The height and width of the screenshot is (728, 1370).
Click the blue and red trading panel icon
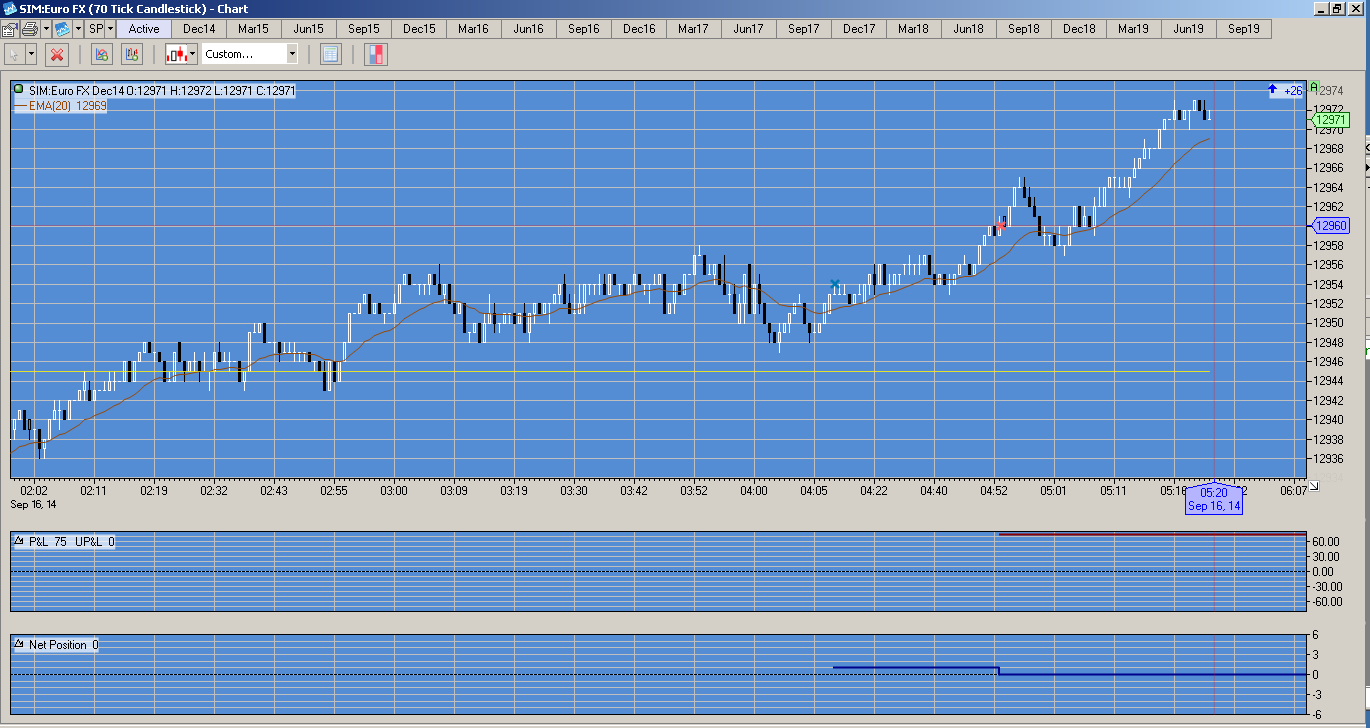[376, 54]
